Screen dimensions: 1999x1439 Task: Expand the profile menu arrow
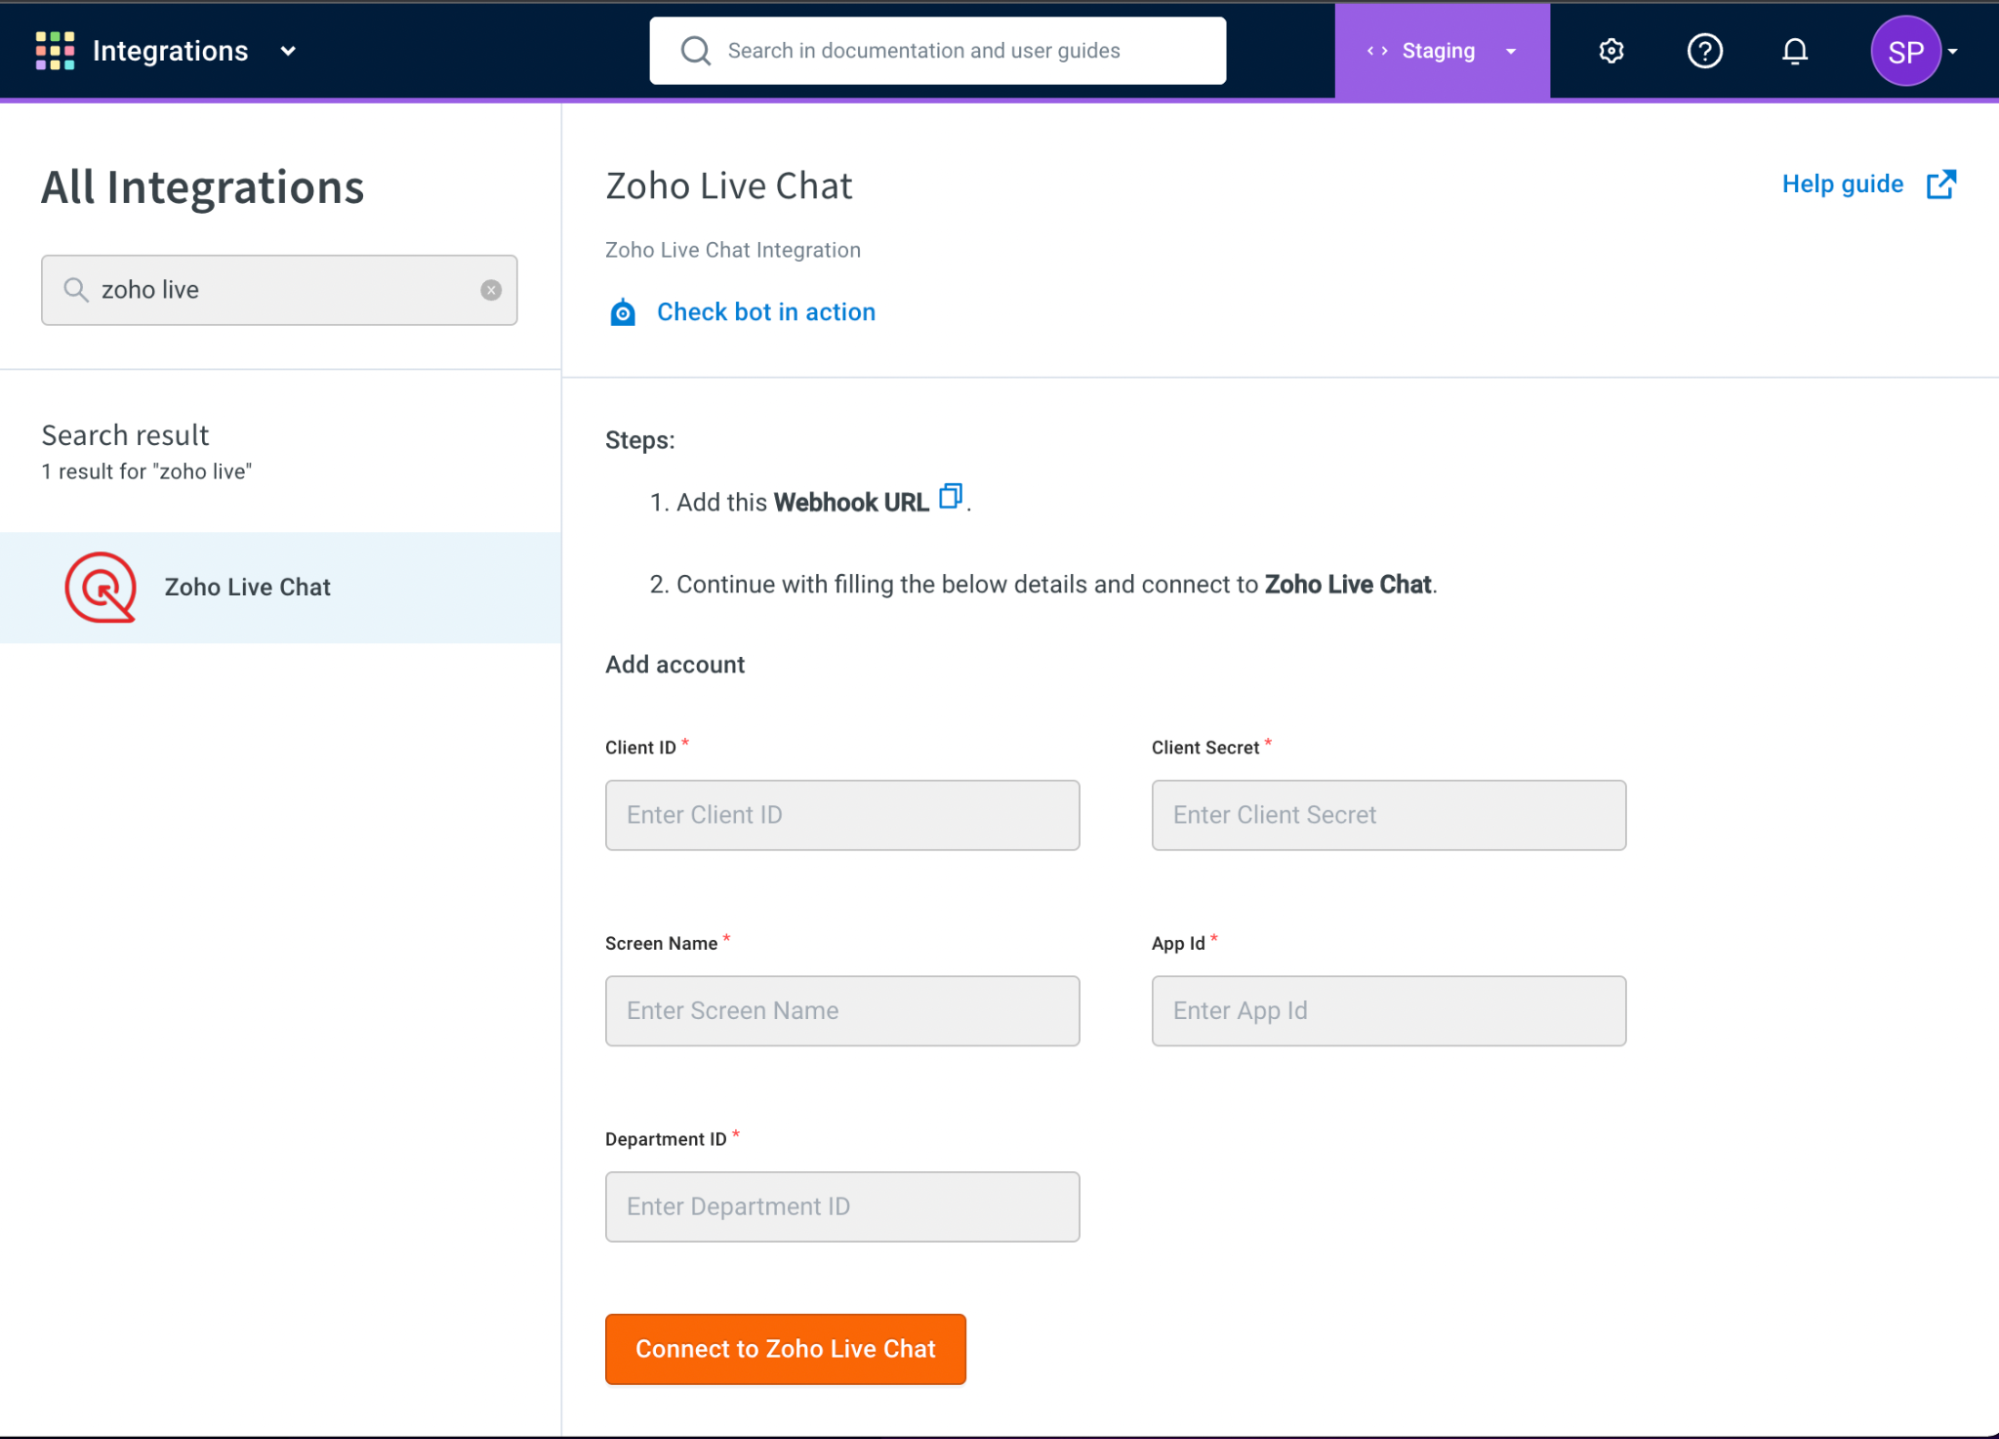tap(1953, 51)
